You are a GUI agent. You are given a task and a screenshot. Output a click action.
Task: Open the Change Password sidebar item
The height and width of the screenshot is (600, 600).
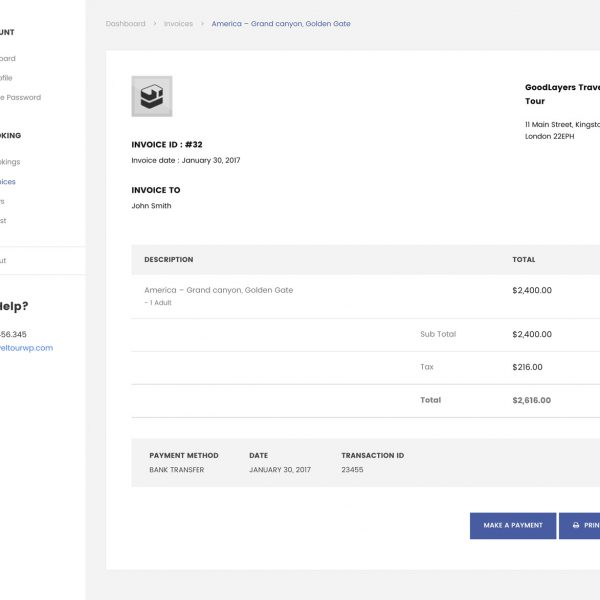20,97
